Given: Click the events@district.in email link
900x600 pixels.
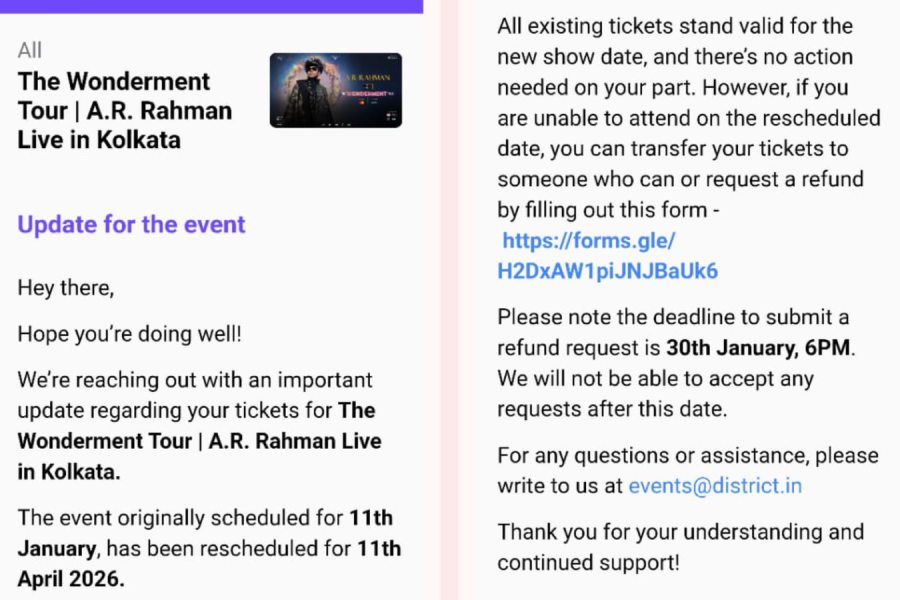Looking at the screenshot, I should (715, 486).
